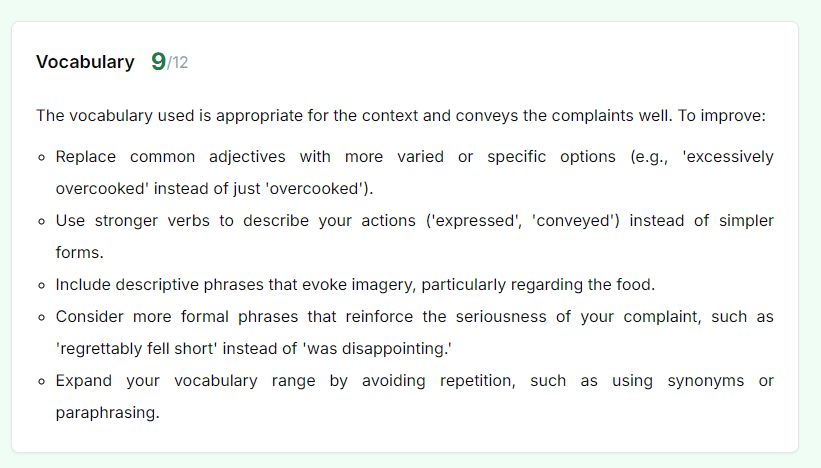This screenshot has height=468, width=821.
Task: Click the "/12" maximum score text
Action: pyautogui.click(x=178, y=63)
